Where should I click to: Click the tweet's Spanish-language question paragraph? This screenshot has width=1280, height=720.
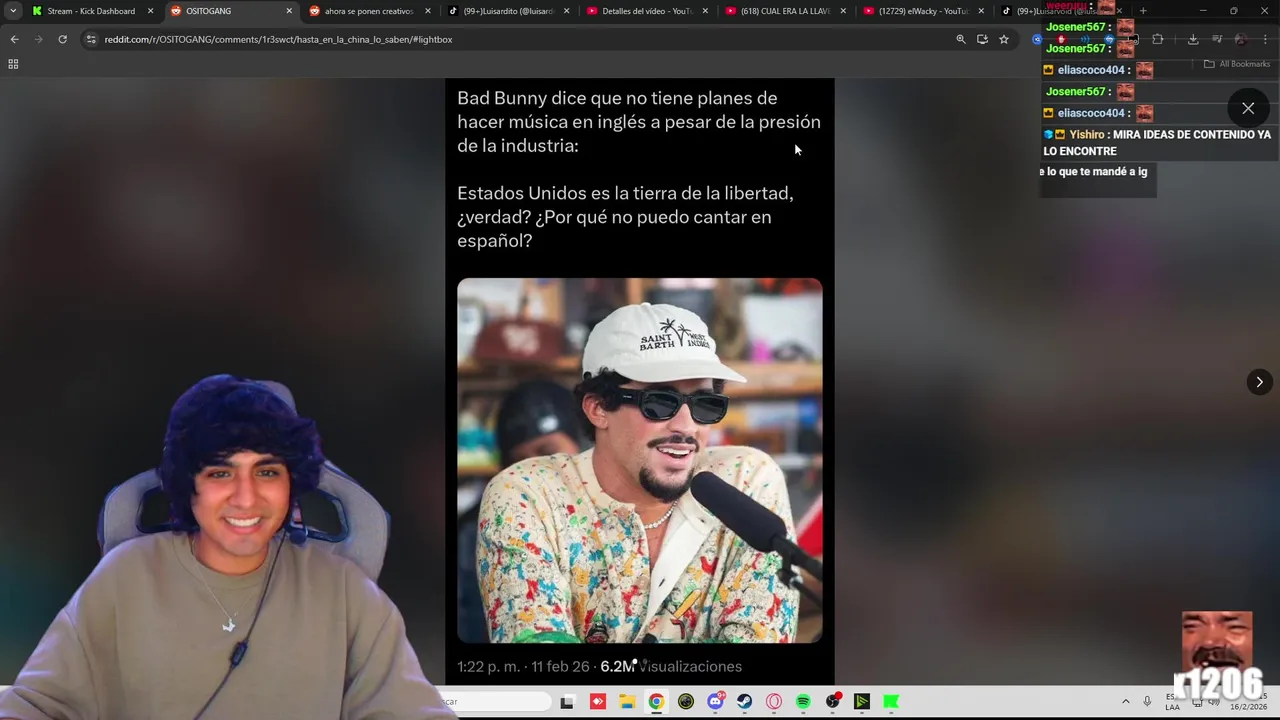pyautogui.click(x=625, y=217)
